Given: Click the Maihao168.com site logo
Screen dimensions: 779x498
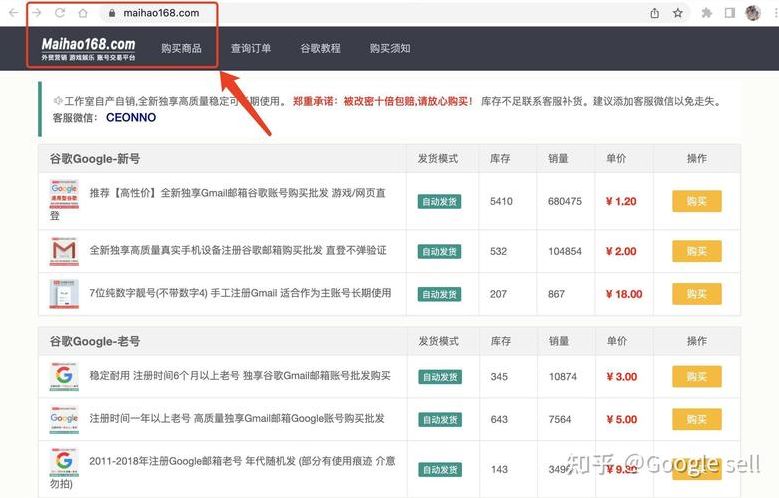Looking at the screenshot, I should point(88,49).
